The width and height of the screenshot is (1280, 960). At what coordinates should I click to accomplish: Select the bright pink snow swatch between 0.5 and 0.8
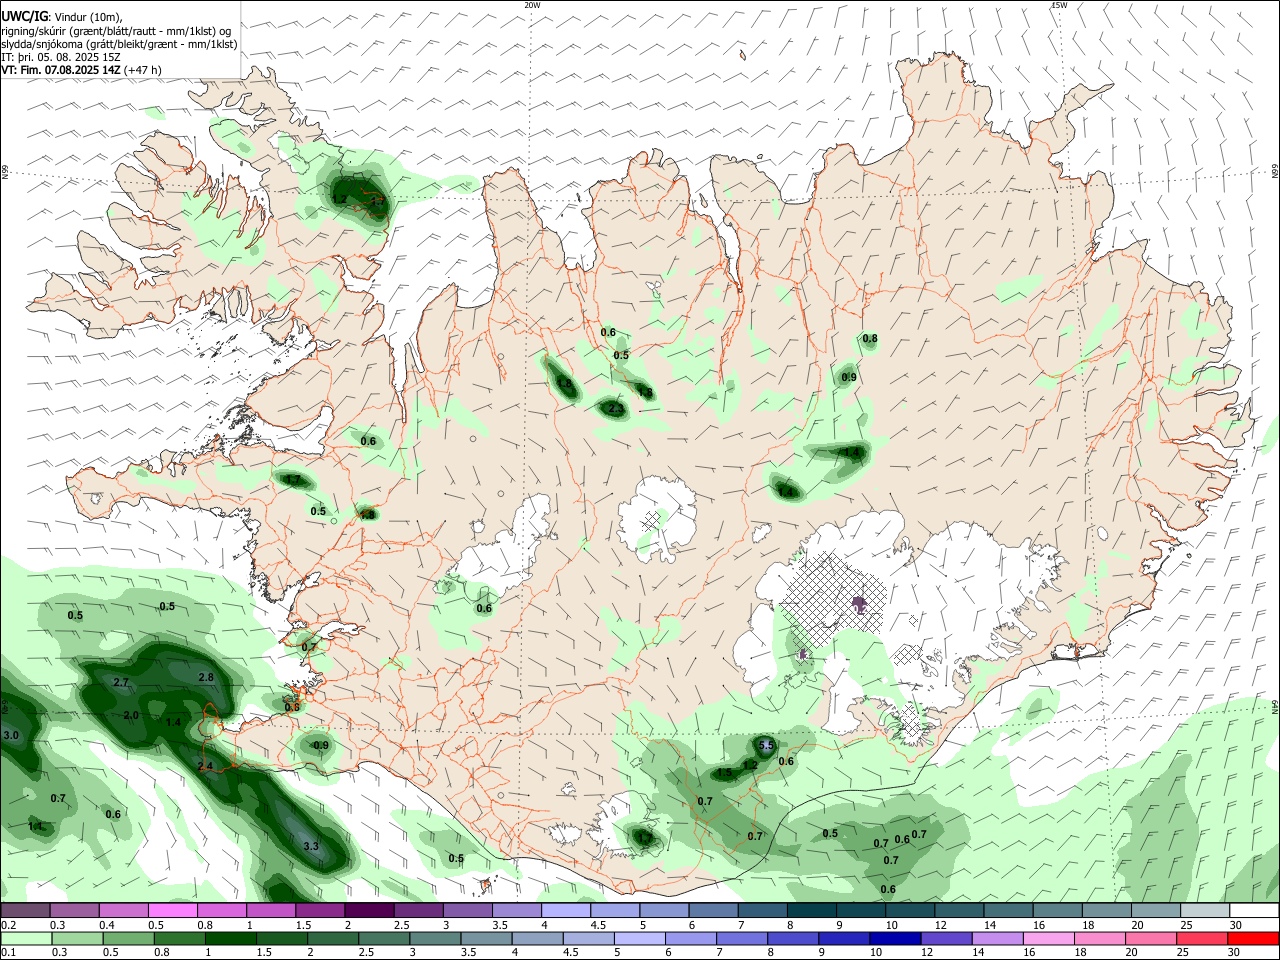172,910
